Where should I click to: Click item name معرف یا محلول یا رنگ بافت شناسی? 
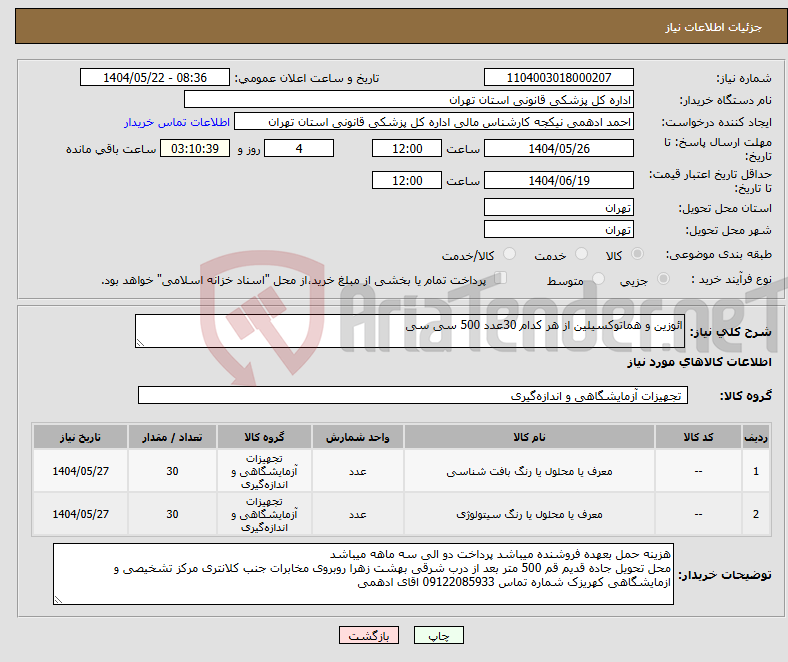click(529, 471)
